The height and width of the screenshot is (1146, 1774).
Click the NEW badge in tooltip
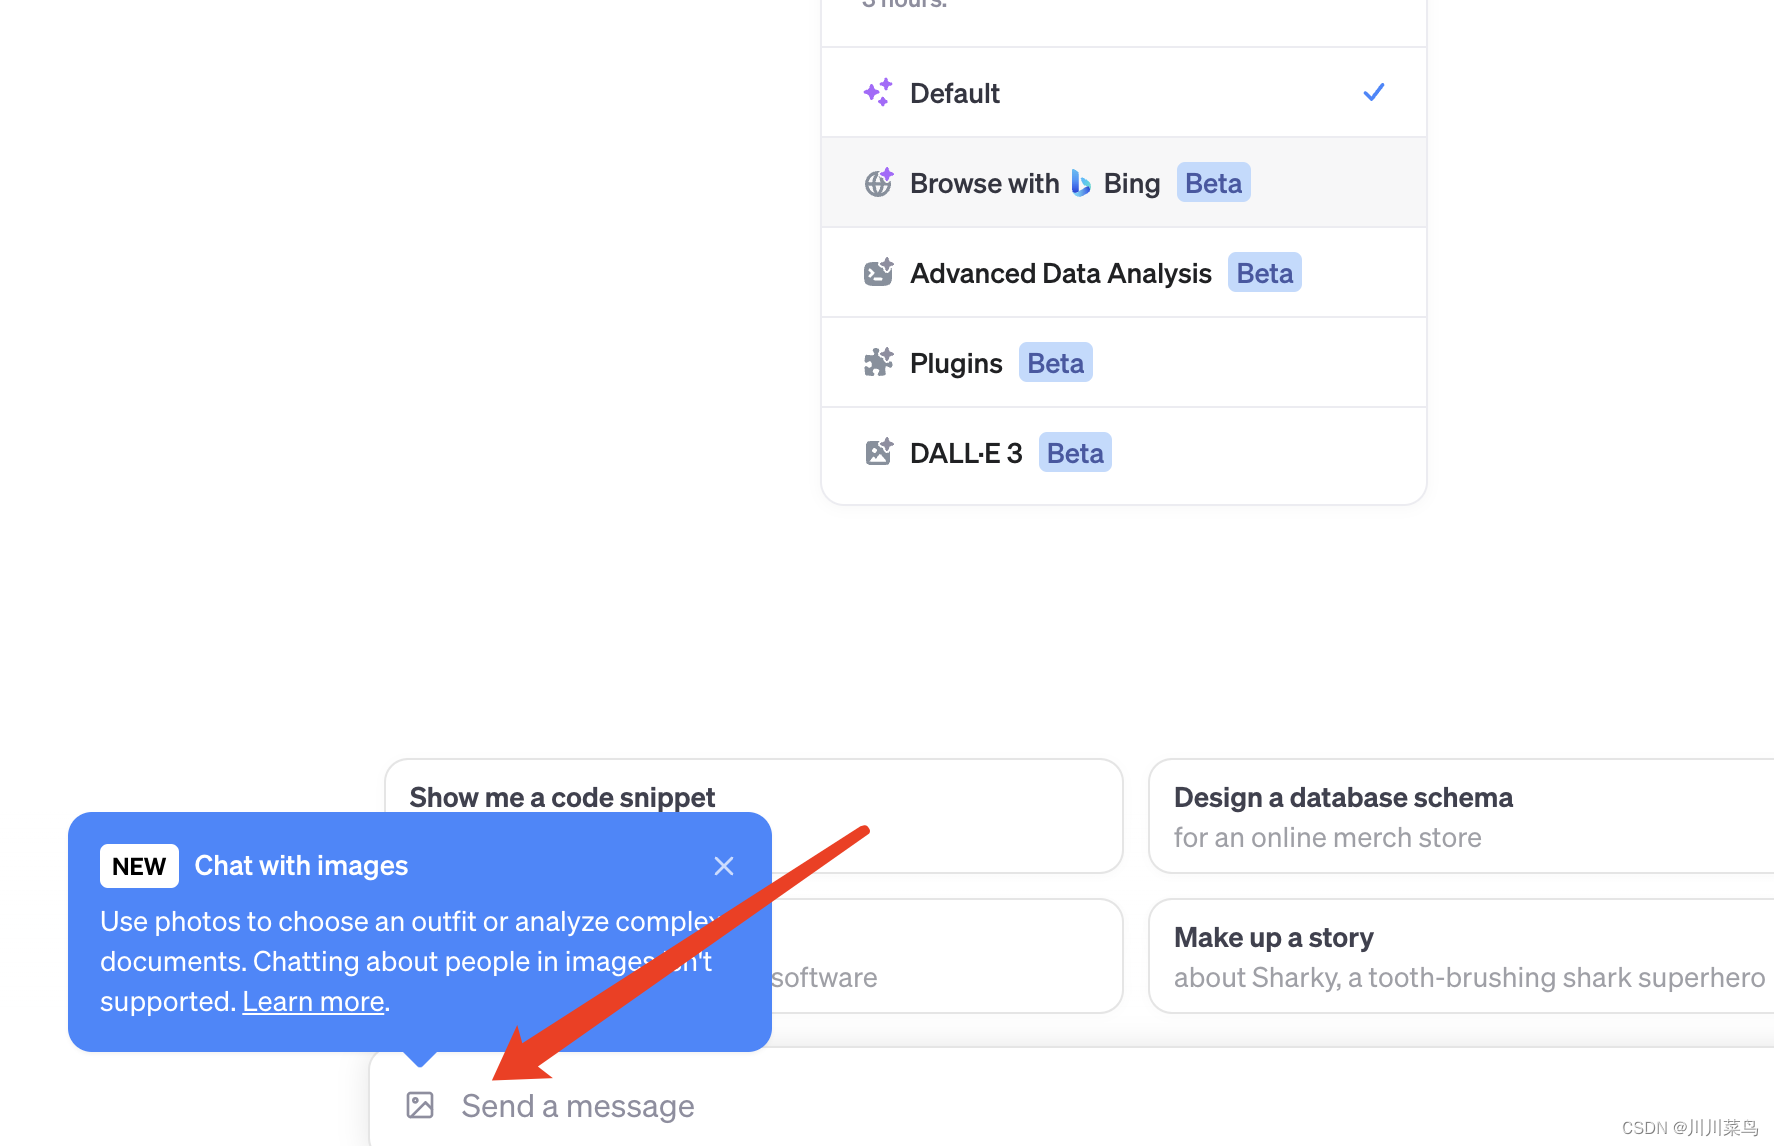[139, 866]
